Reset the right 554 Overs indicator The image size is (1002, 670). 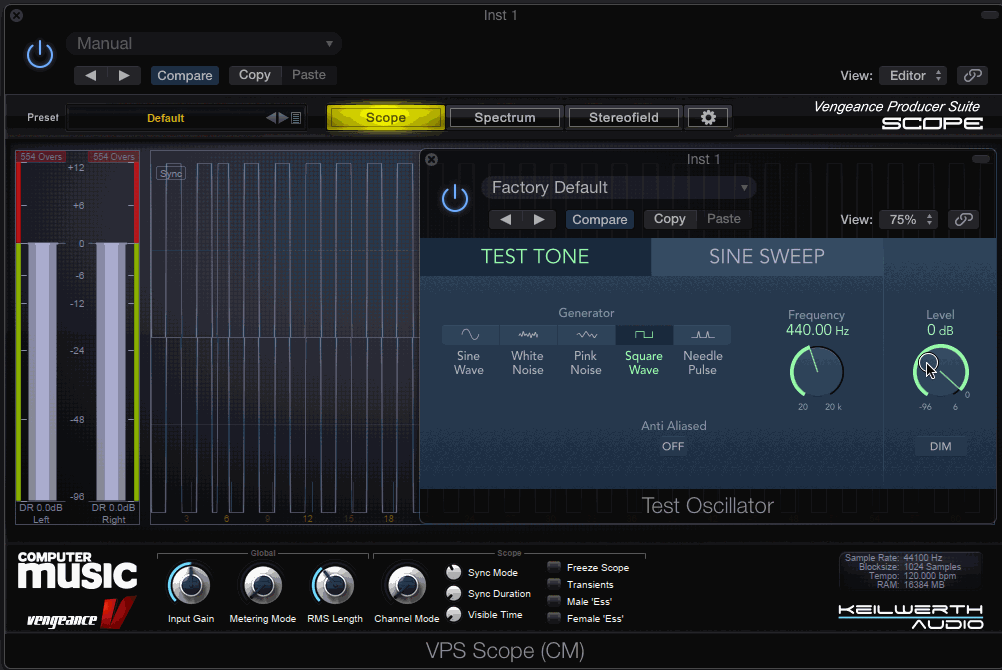[x=114, y=157]
